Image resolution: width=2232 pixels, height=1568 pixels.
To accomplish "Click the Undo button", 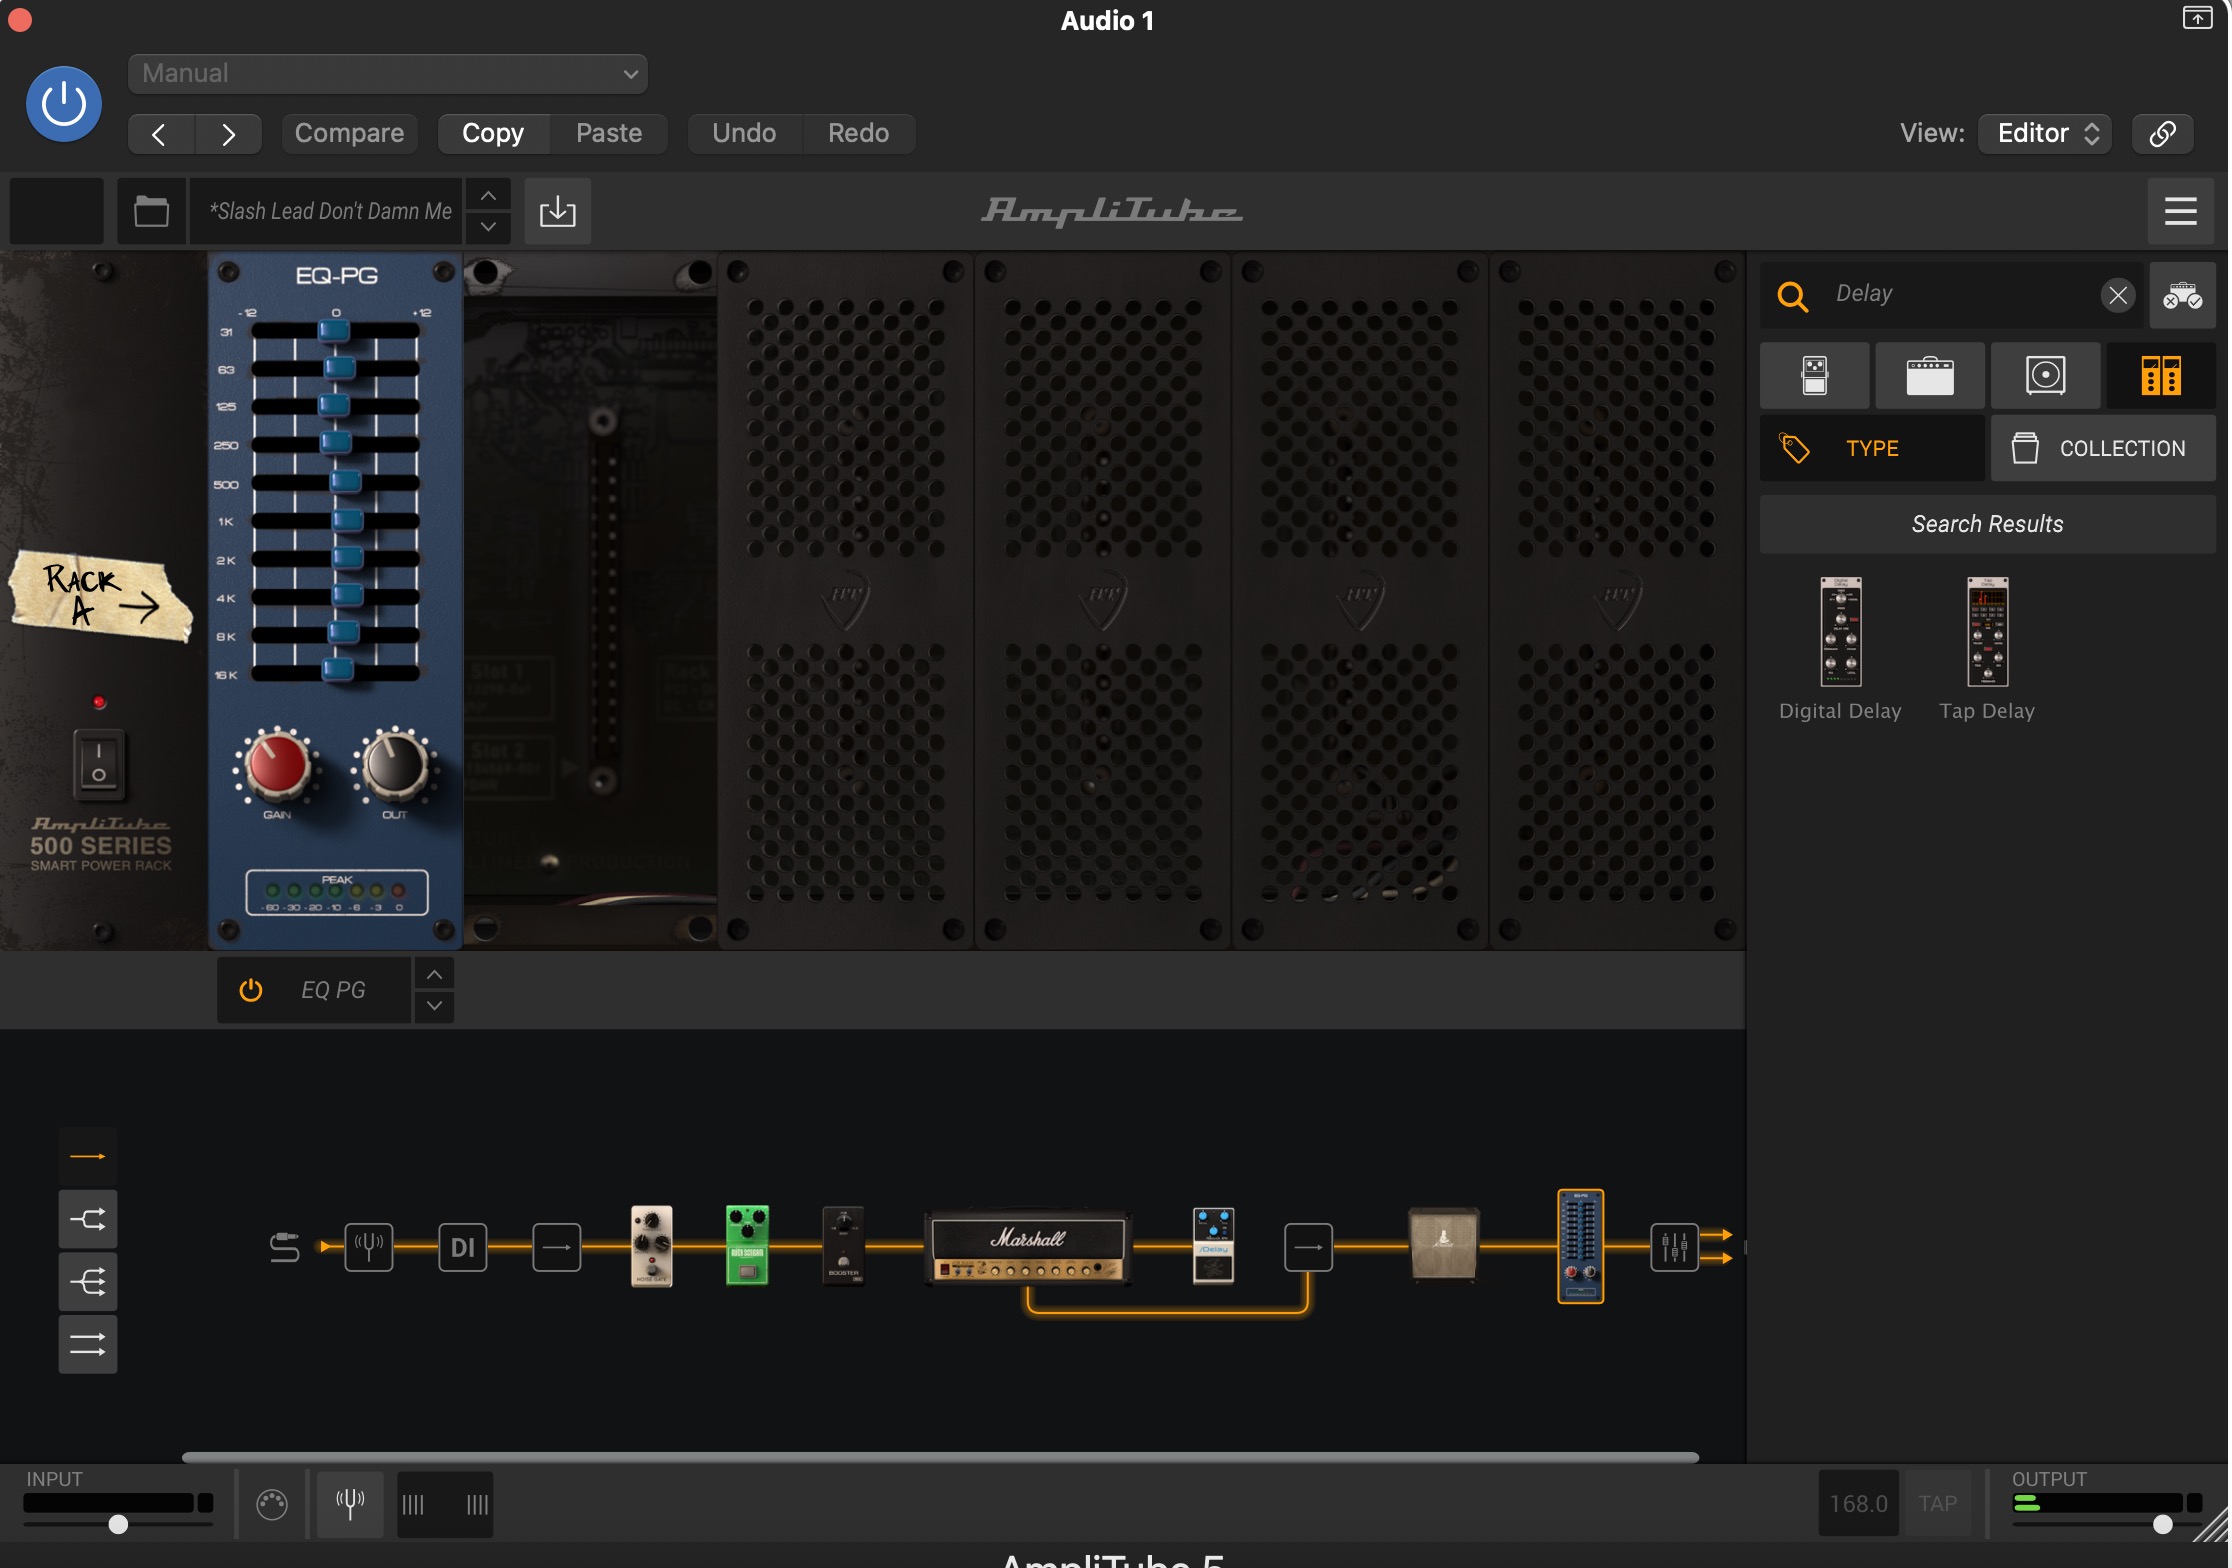I will pos(744,134).
